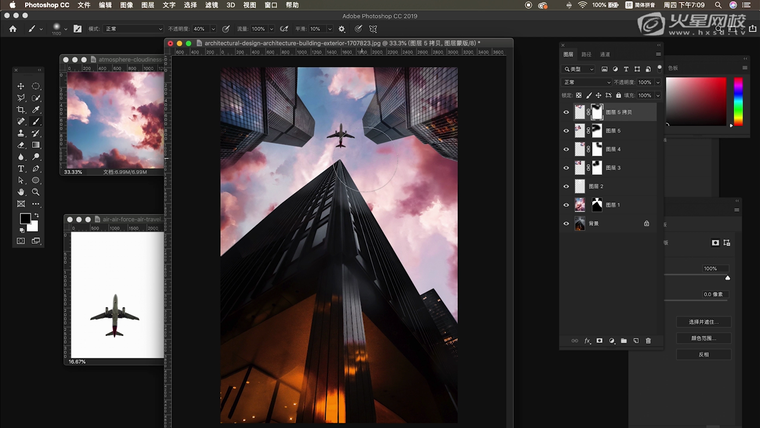Hide the 图层 5 拷贝 layer

click(x=566, y=113)
